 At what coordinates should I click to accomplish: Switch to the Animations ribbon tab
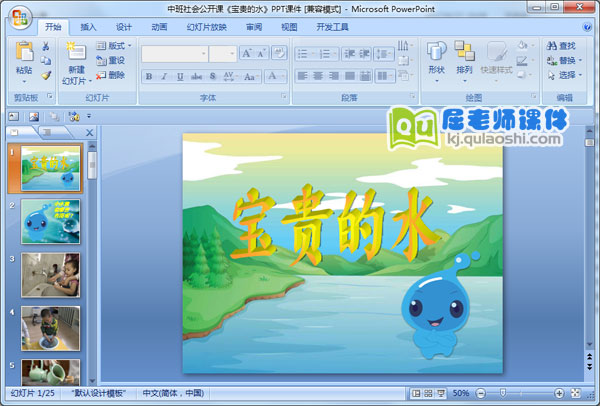tap(159, 27)
